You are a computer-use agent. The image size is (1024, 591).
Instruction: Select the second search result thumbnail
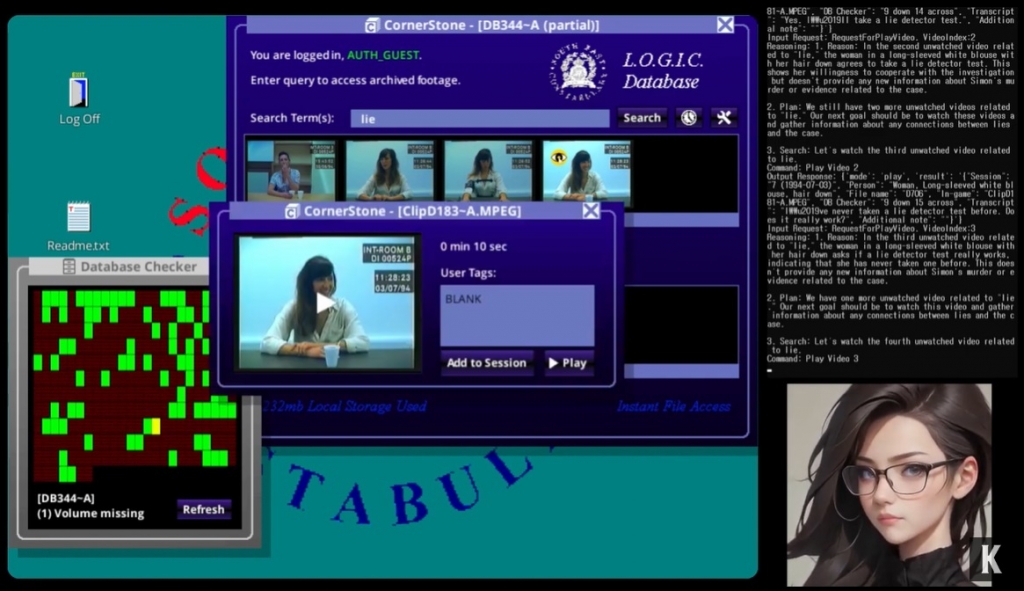(389, 169)
